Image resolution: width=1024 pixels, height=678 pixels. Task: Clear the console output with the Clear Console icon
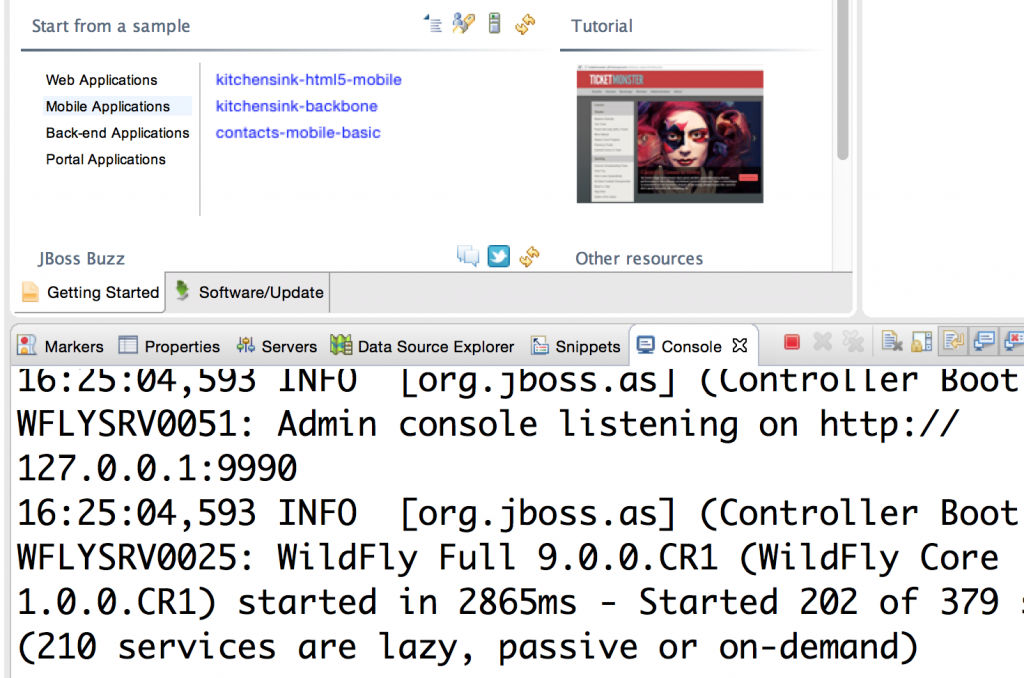point(891,342)
